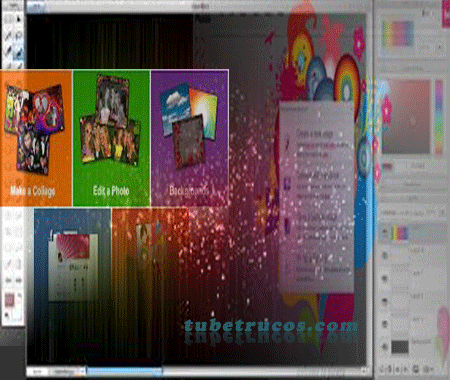450x380 pixels.
Task: Open the Make a Collage tile
Action: pos(36,138)
